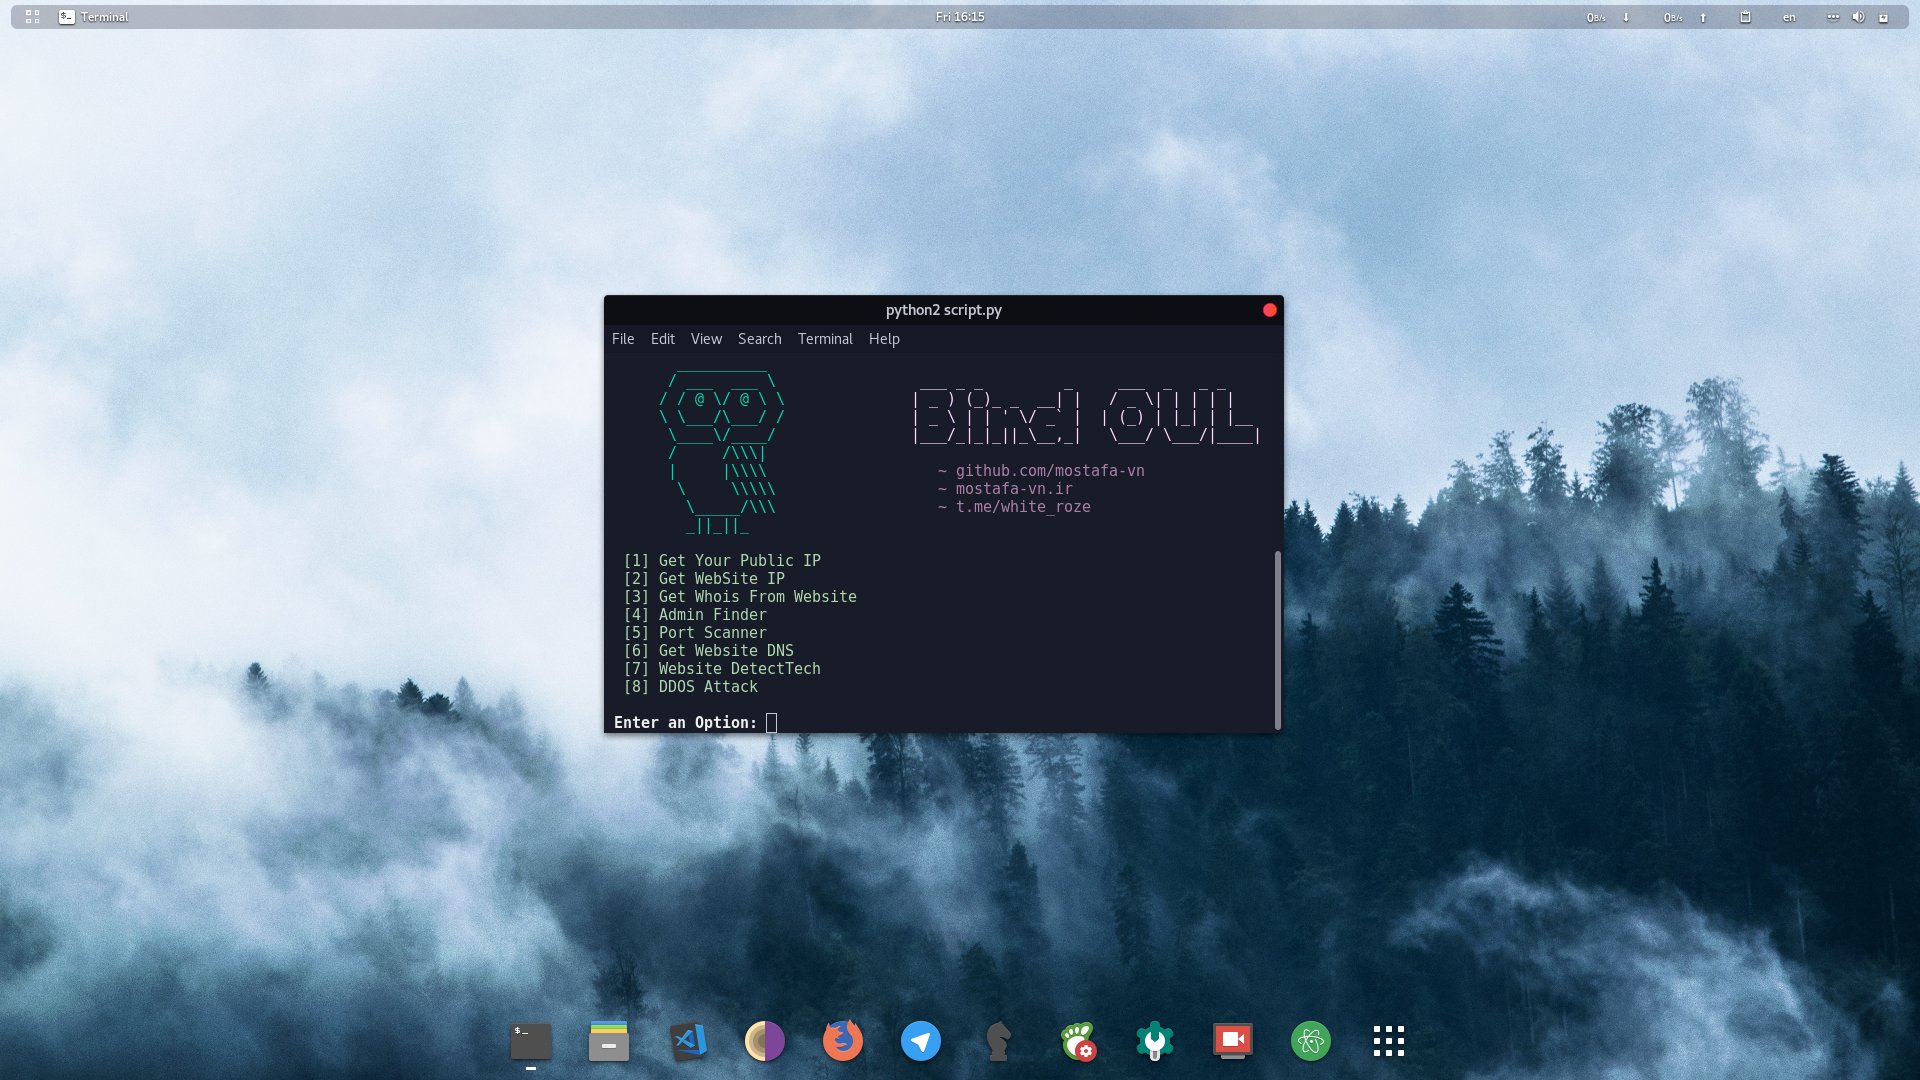
Task: Open the red screen recorder app in the dock
Action: [x=1233, y=1041]
